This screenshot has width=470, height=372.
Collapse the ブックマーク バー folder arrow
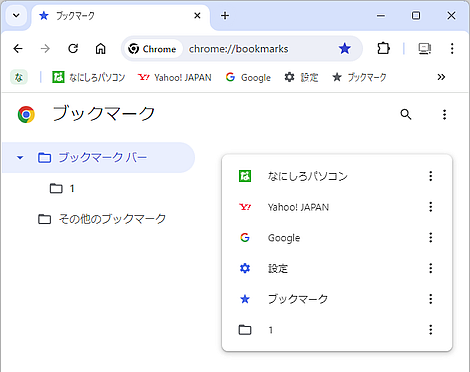(x=20, y=157)
